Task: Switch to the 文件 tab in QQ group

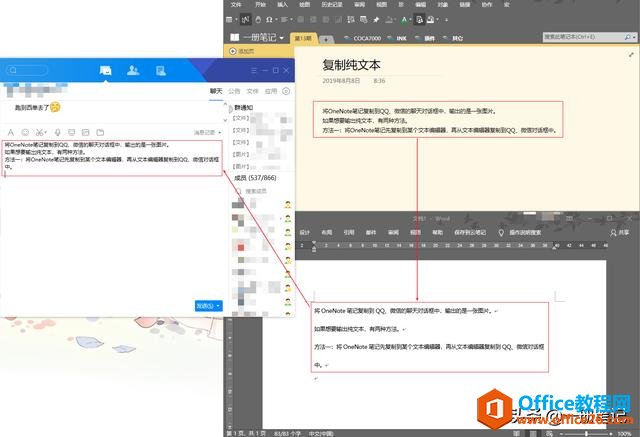Action: coord(253,91)
